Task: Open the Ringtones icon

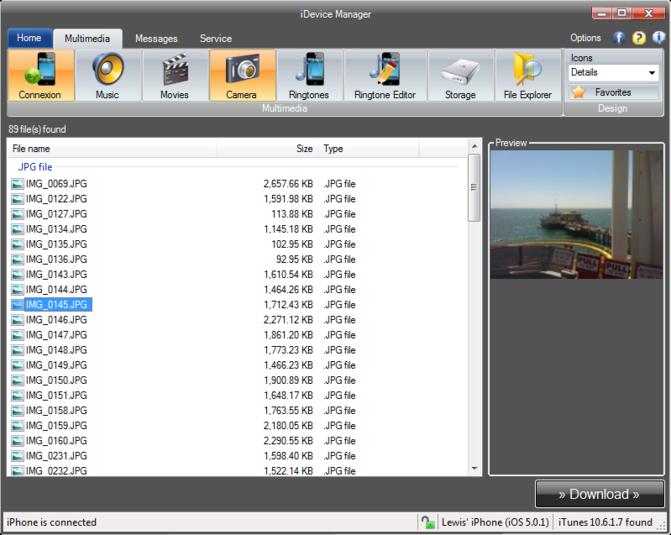Action: (x=309, y=75)
